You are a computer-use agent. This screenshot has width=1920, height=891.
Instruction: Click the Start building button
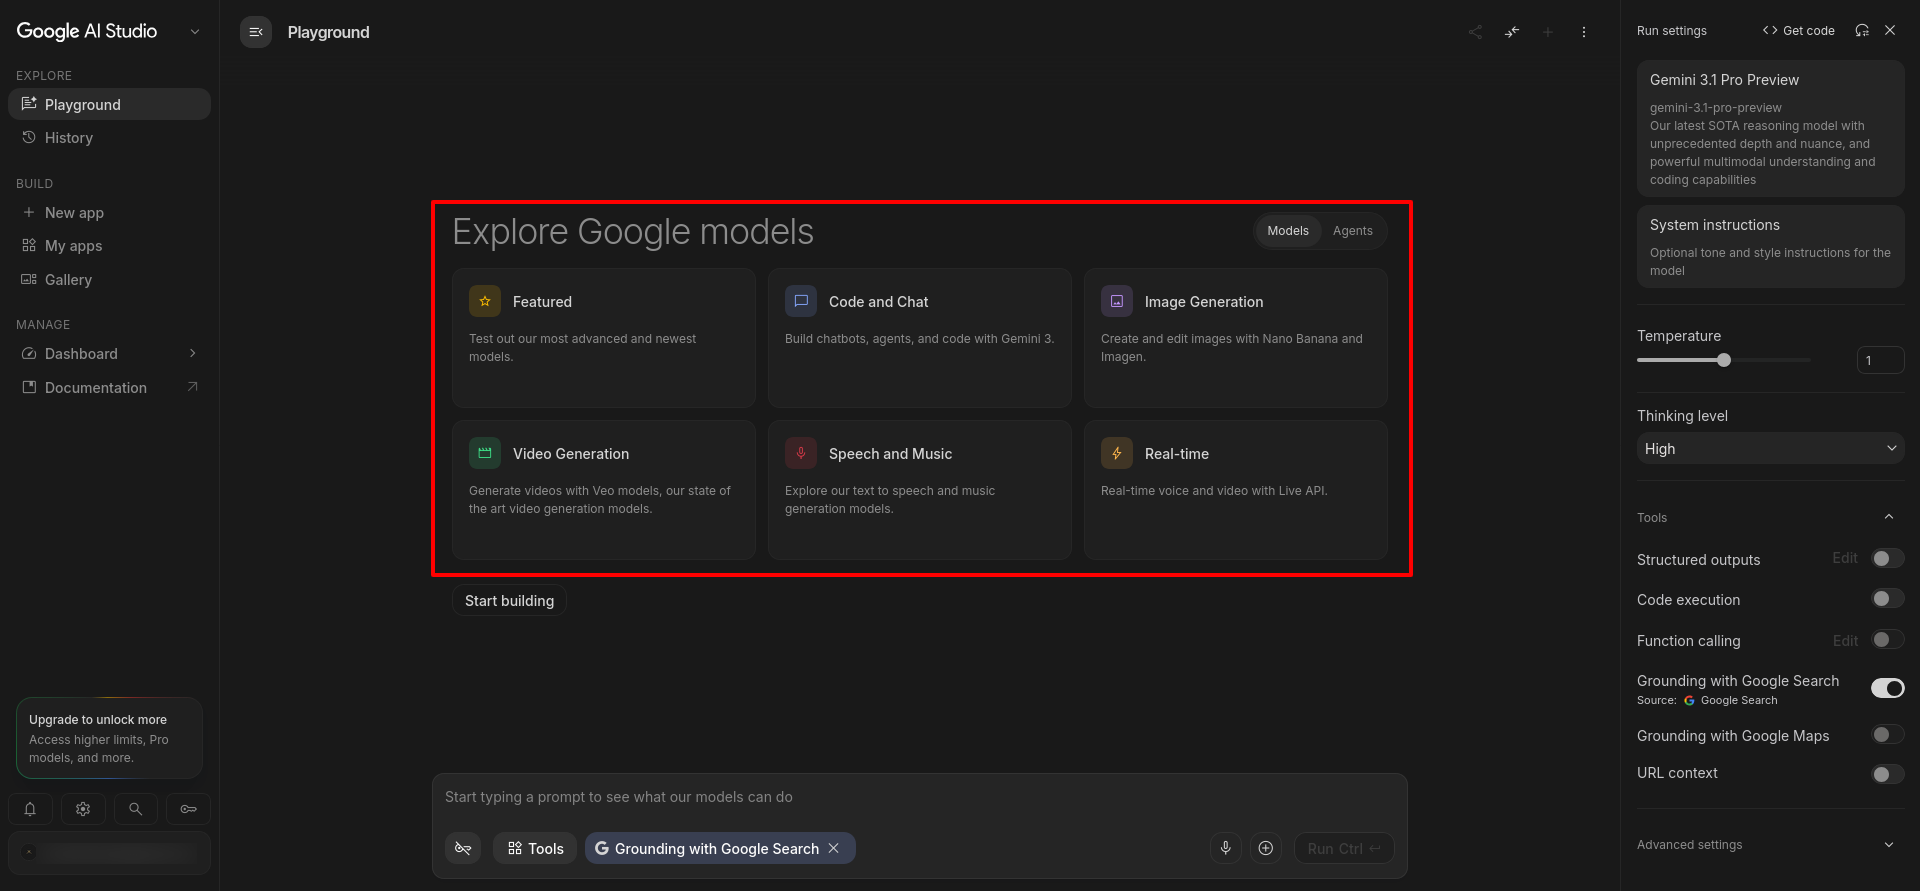[x=509, y=600]
